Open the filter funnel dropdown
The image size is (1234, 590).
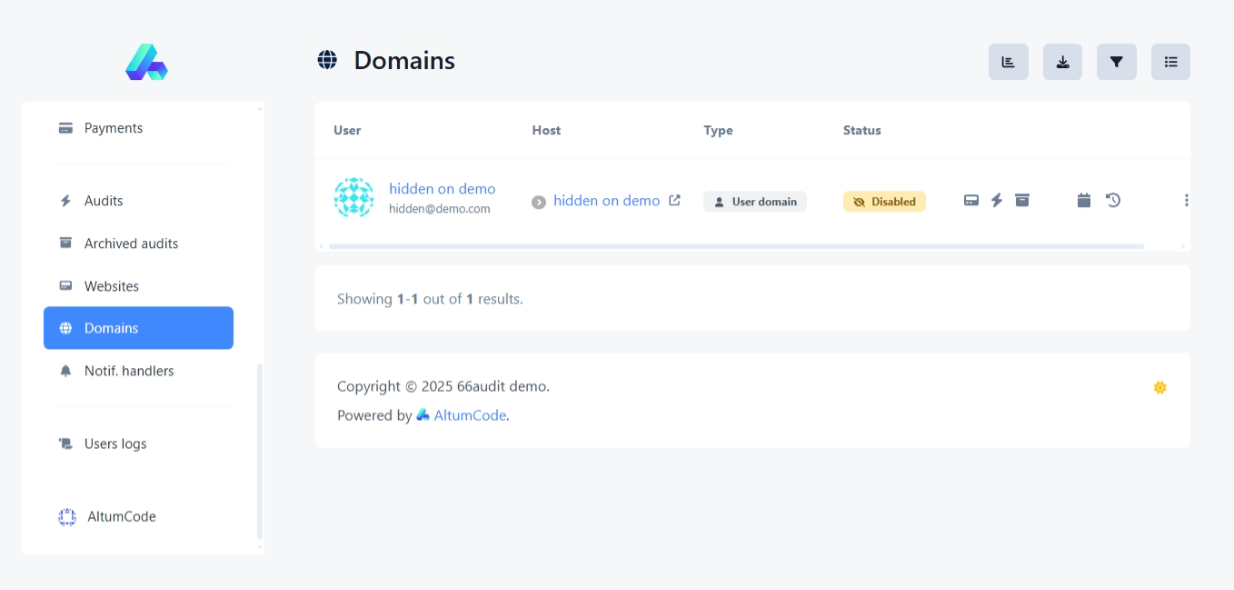click(x=1116, y=62)
